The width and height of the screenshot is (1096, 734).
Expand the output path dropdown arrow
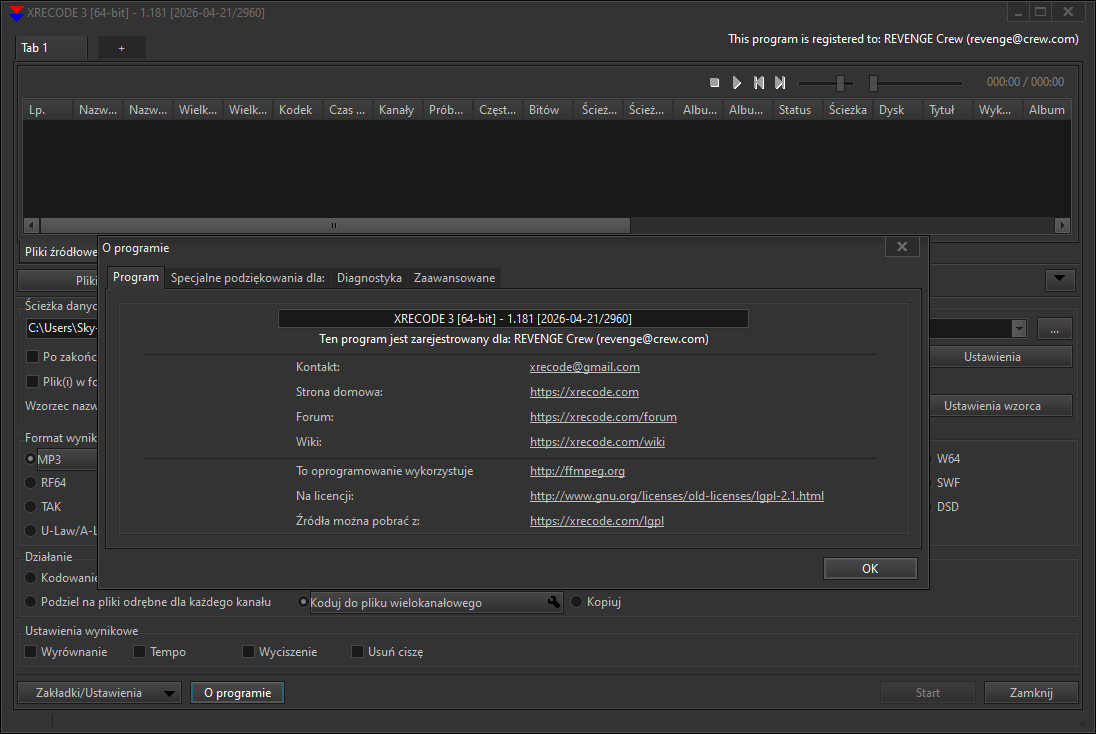click(x=1019, y=329)
